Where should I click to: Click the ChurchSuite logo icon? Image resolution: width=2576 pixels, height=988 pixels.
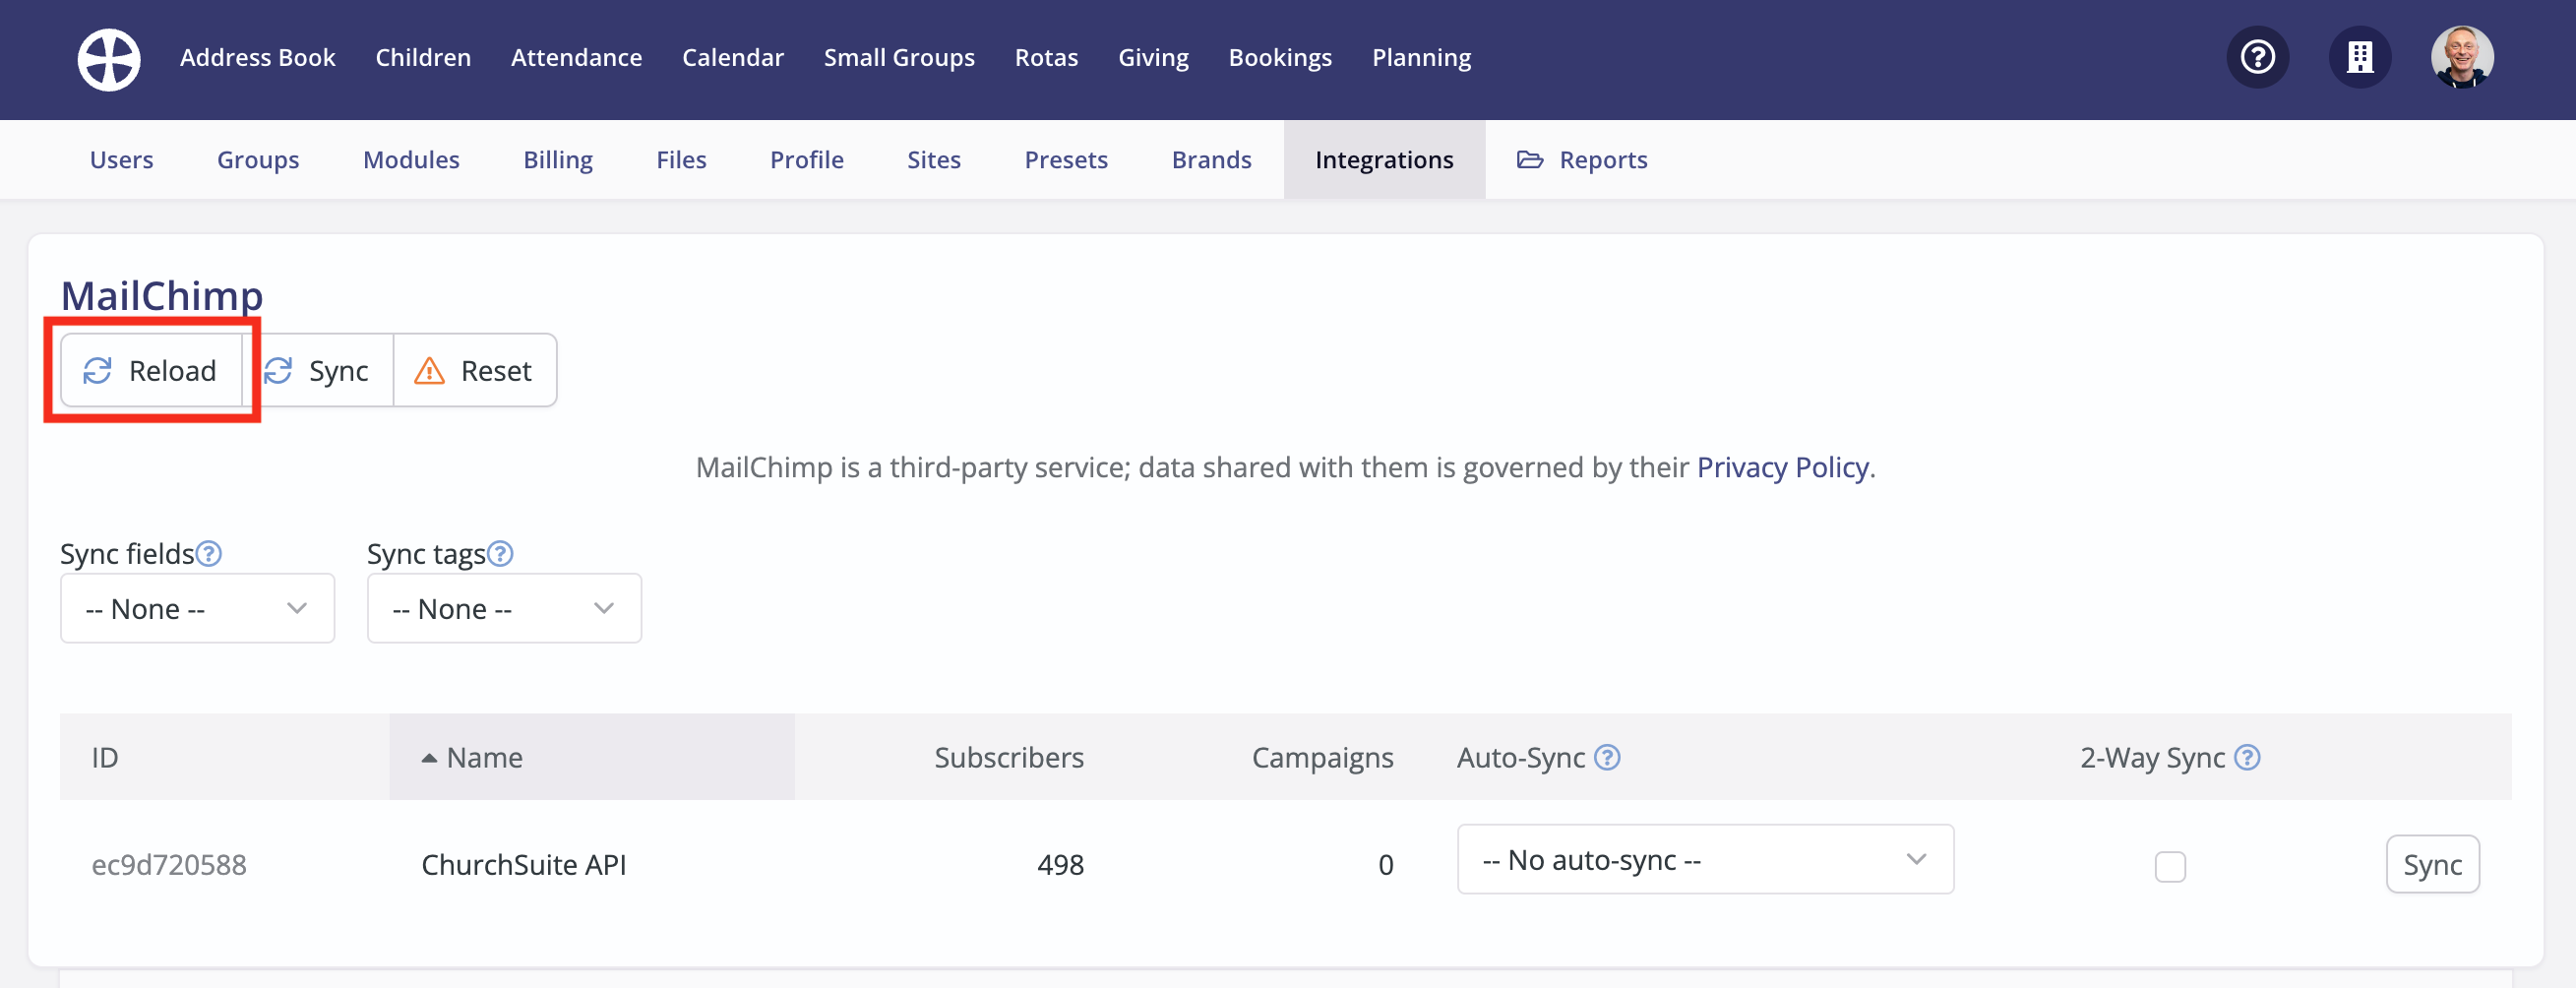[x=109, y=58]
